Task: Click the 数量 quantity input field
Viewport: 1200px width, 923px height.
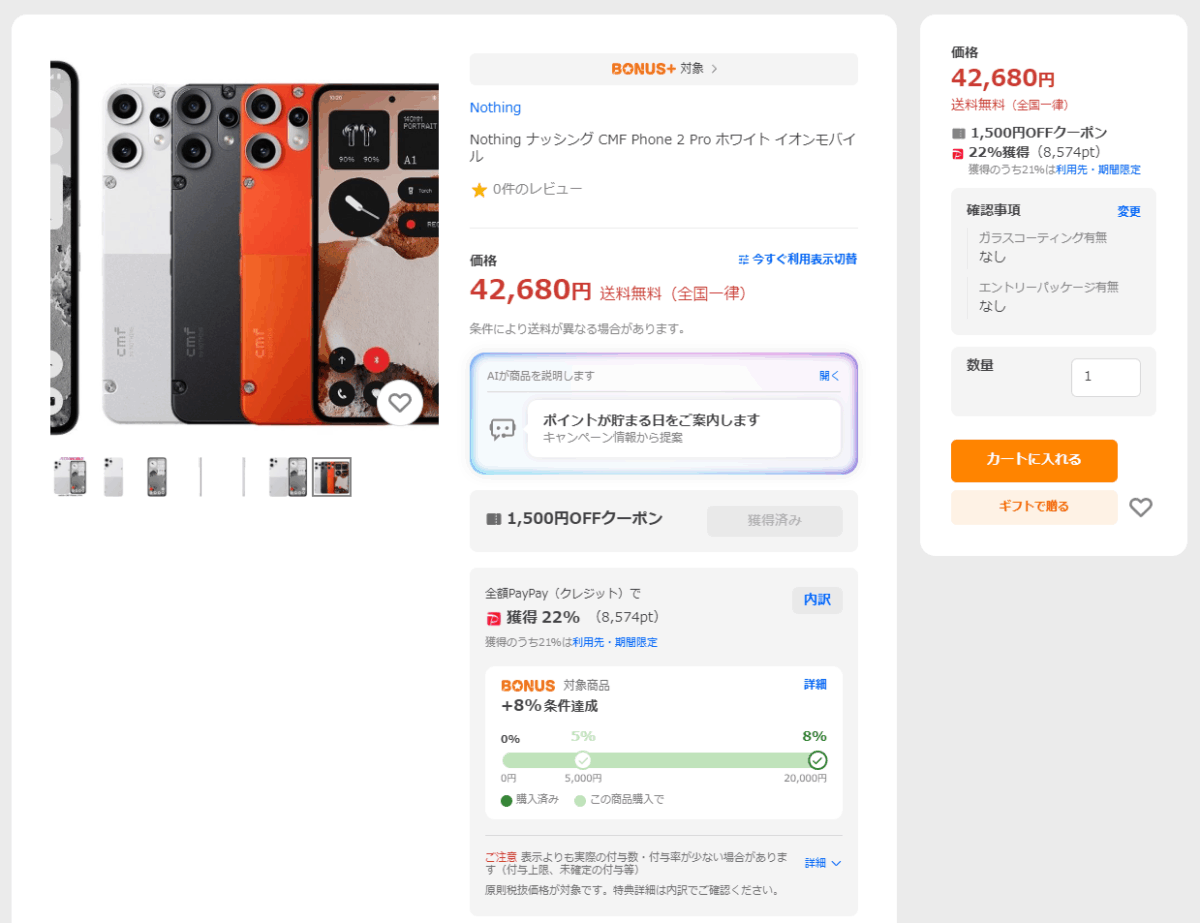Action: [x=1105, y=377]
